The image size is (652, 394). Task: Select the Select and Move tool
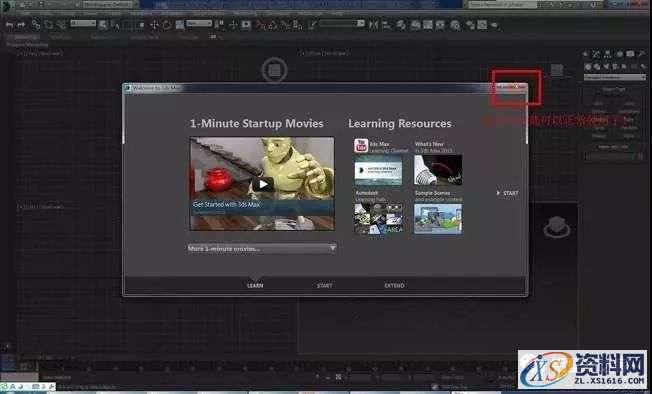click(x=154, y=25)
